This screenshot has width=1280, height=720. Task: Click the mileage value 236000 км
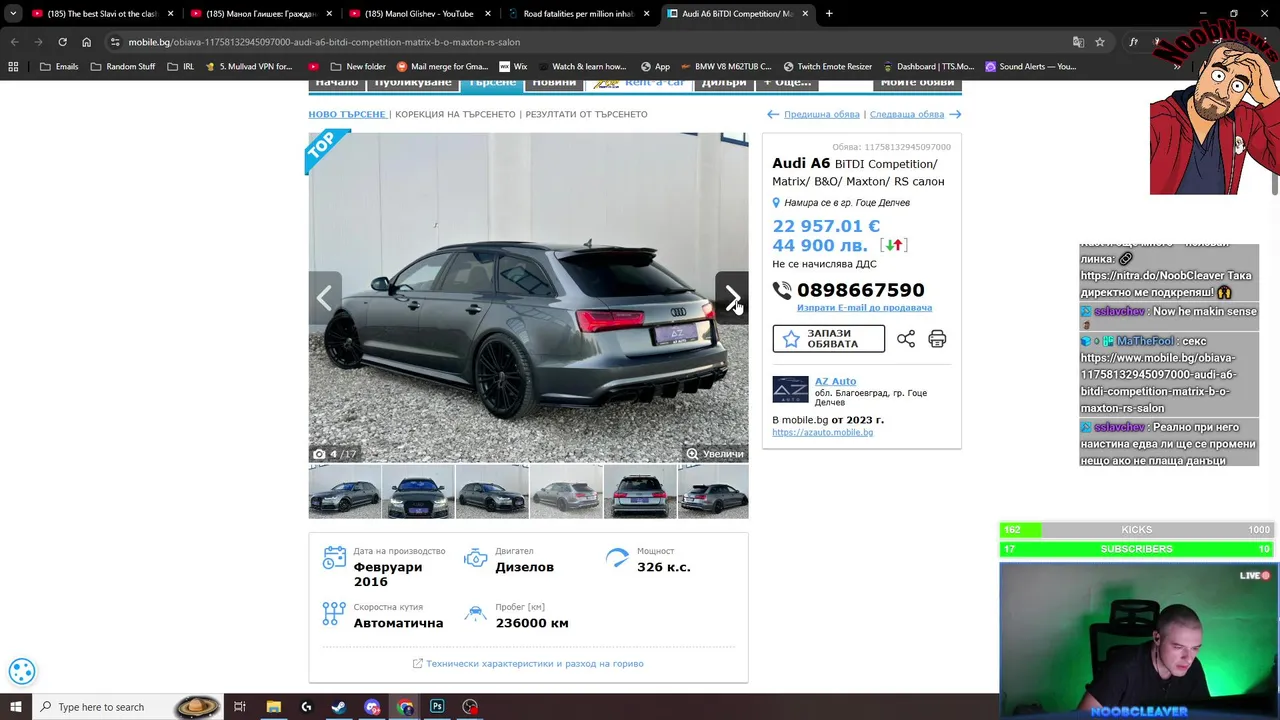click(x=532, y=623)
